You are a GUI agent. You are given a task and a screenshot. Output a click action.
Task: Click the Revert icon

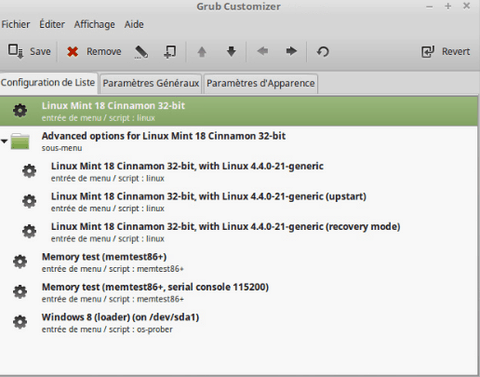point(428,52)
